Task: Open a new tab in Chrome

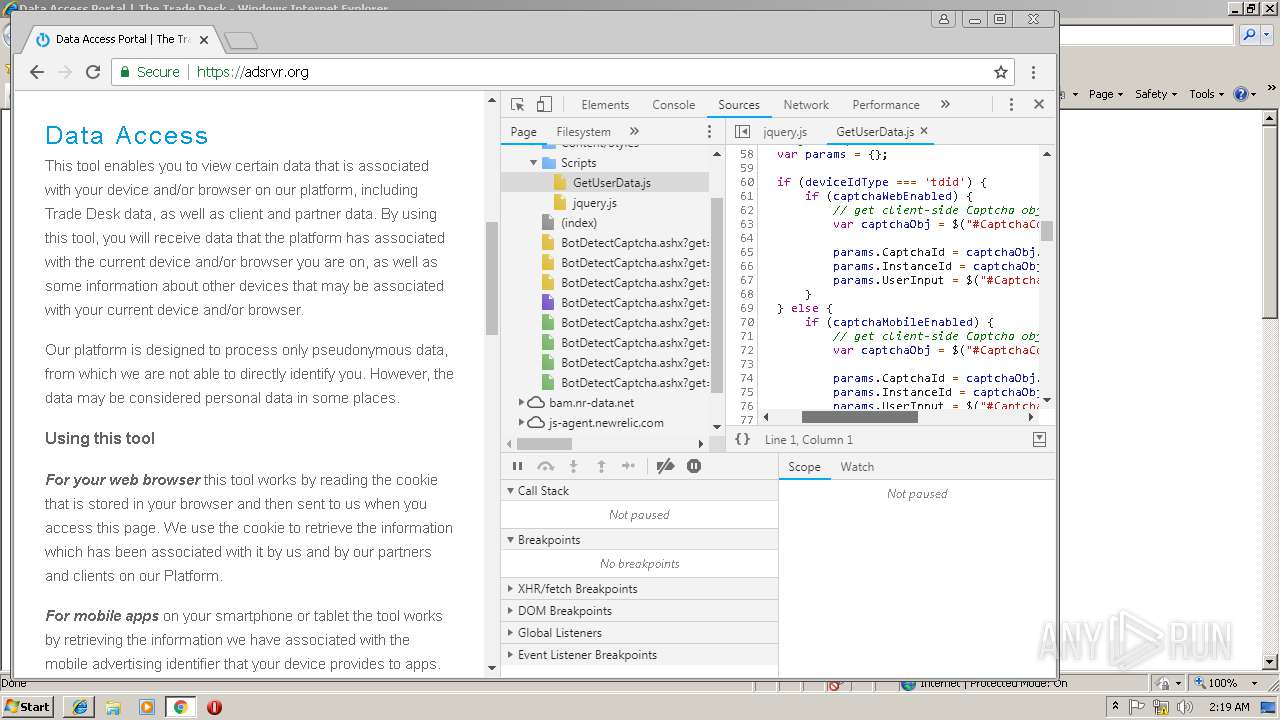Action: point(241,41)
